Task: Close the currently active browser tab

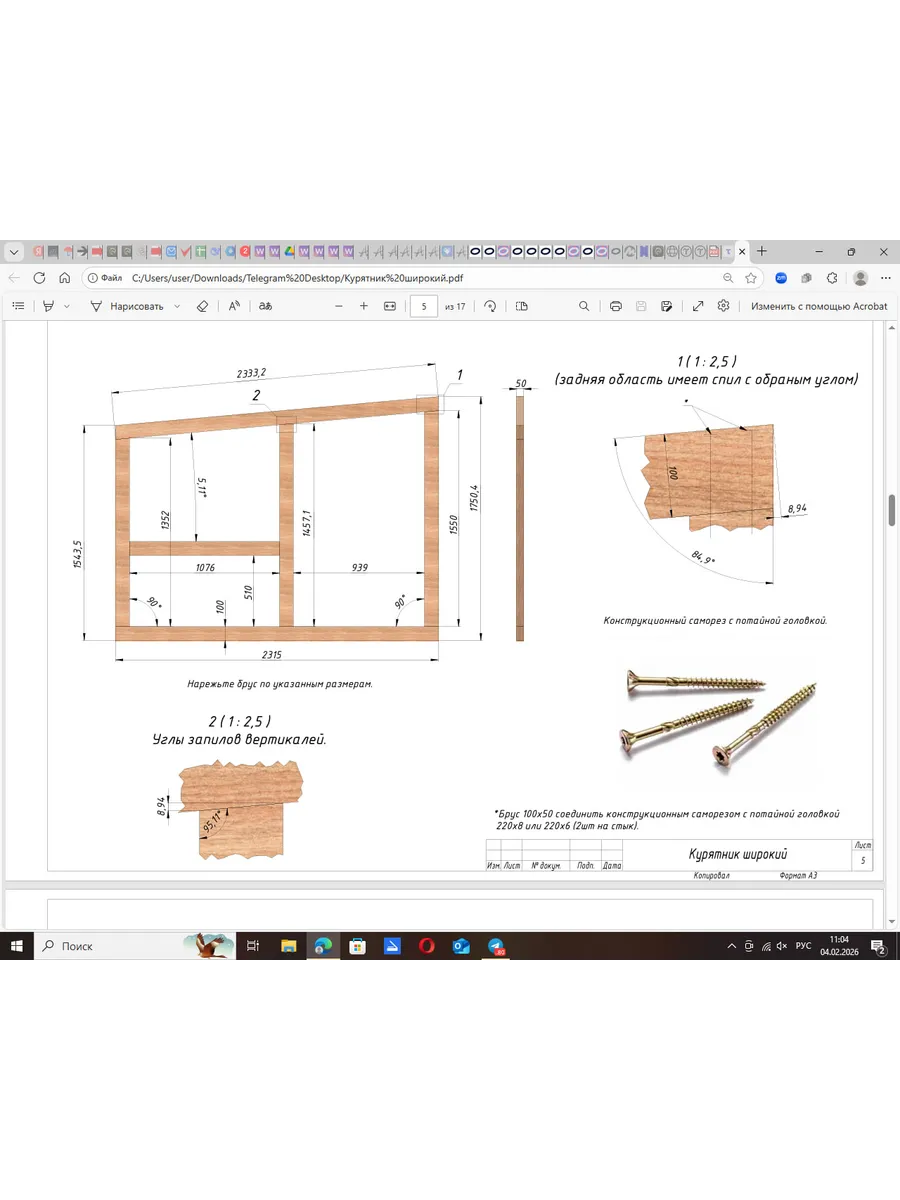Action: (742, 252)
